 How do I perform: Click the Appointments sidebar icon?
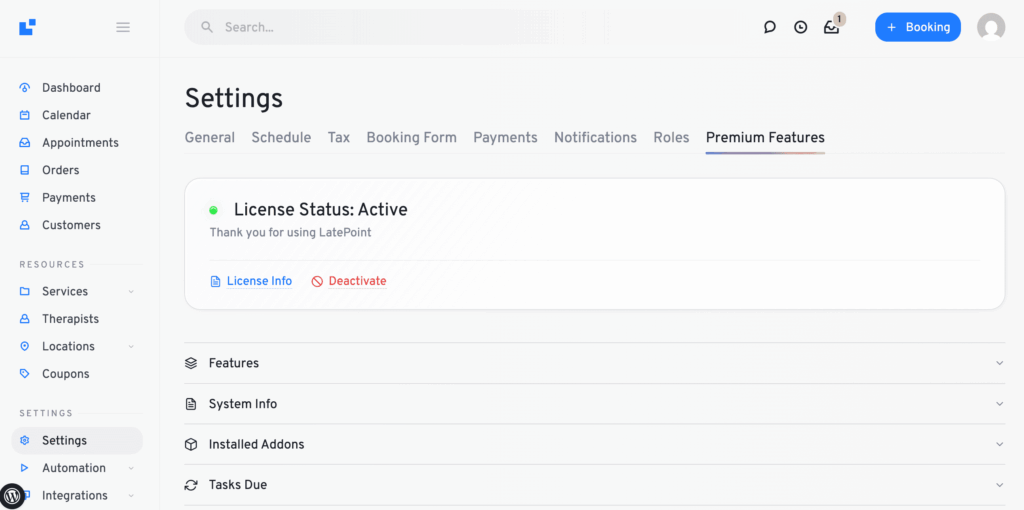coord(25,142)
